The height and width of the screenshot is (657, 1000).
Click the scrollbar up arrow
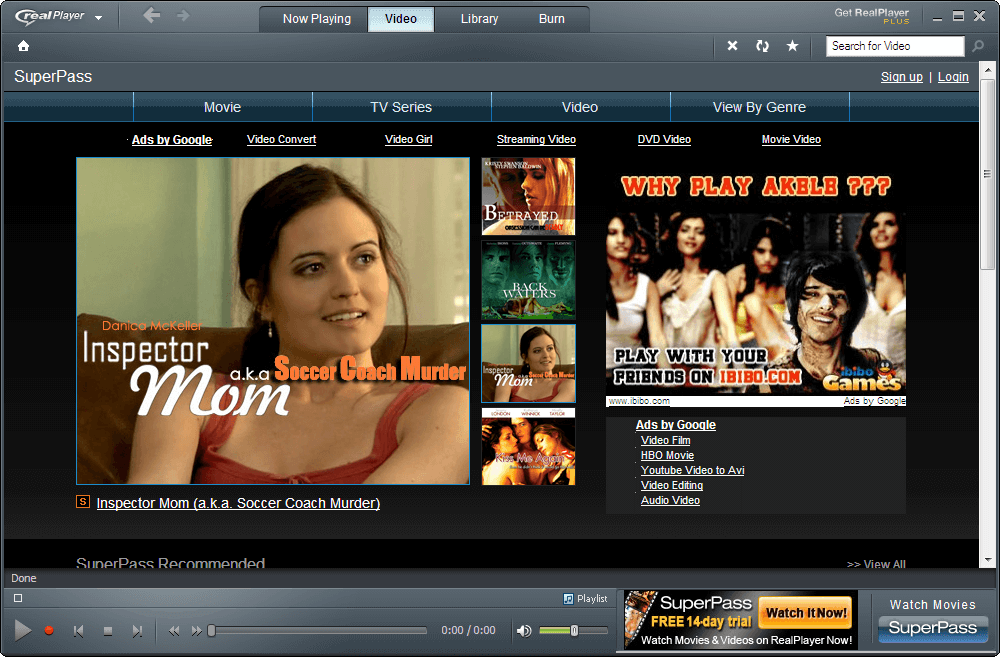pos(988,69)
